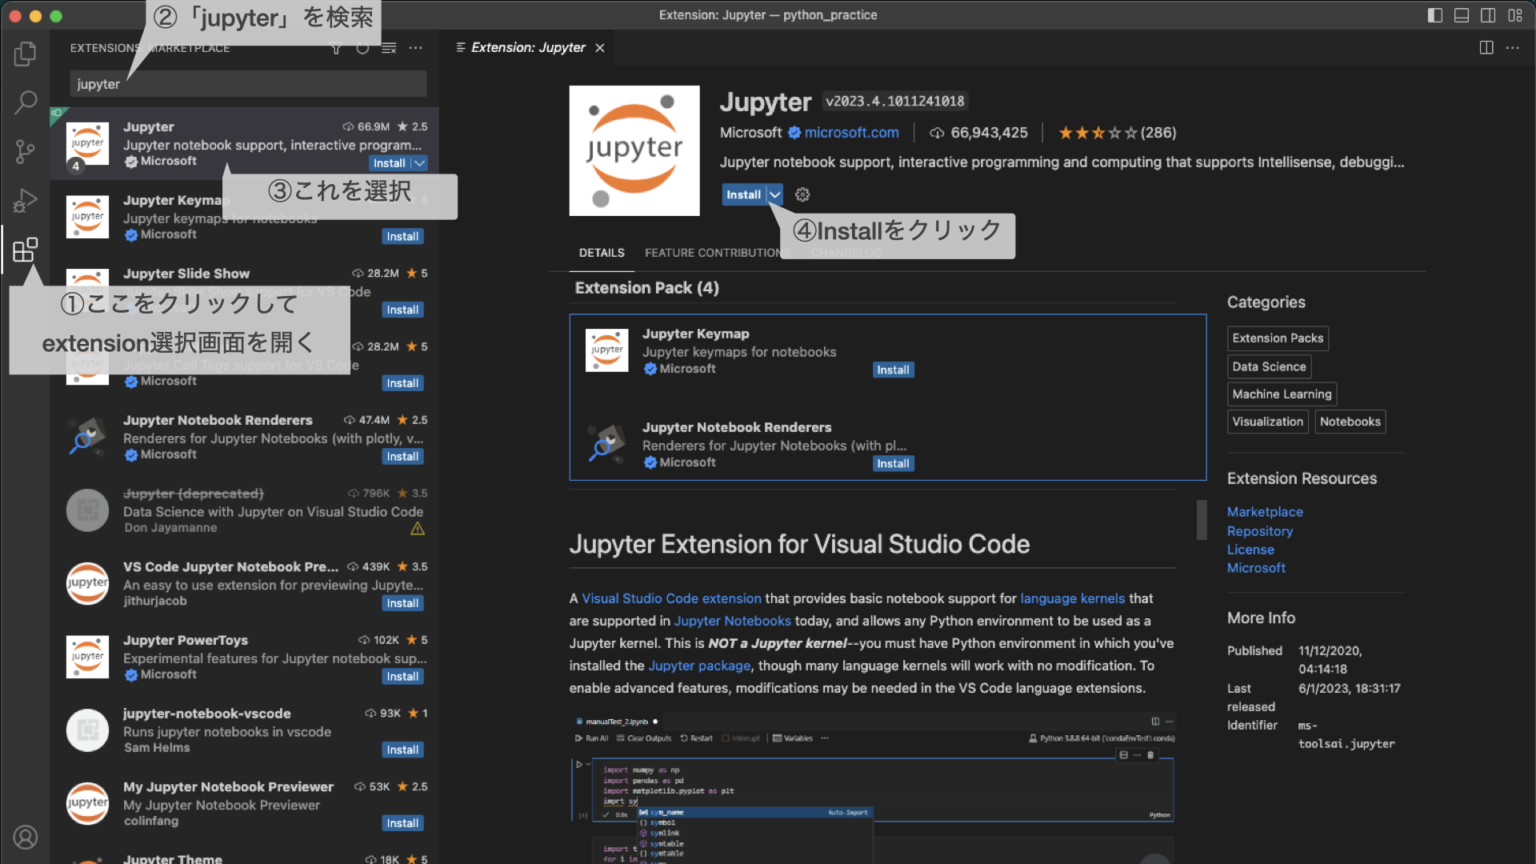Open the Extensions icon in activity bar
Image resolution: width=1536 pixels, height=864 pixels.
[x=25, y=250]
